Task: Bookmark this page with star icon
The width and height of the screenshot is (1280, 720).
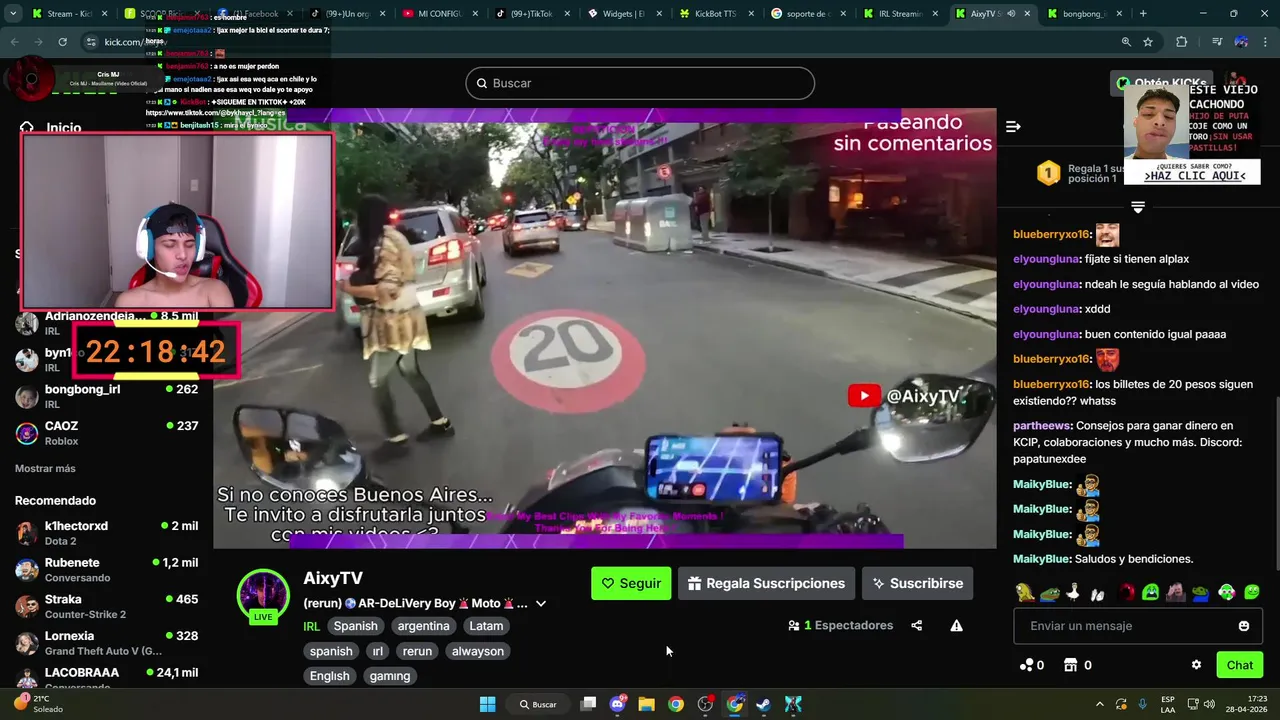Action: tap(1148, 42)
